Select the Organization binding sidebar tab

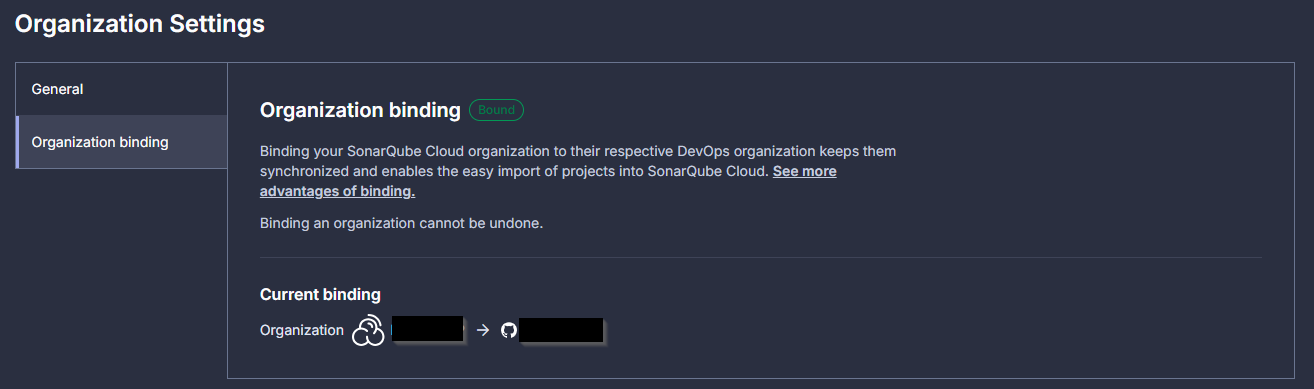122,142
